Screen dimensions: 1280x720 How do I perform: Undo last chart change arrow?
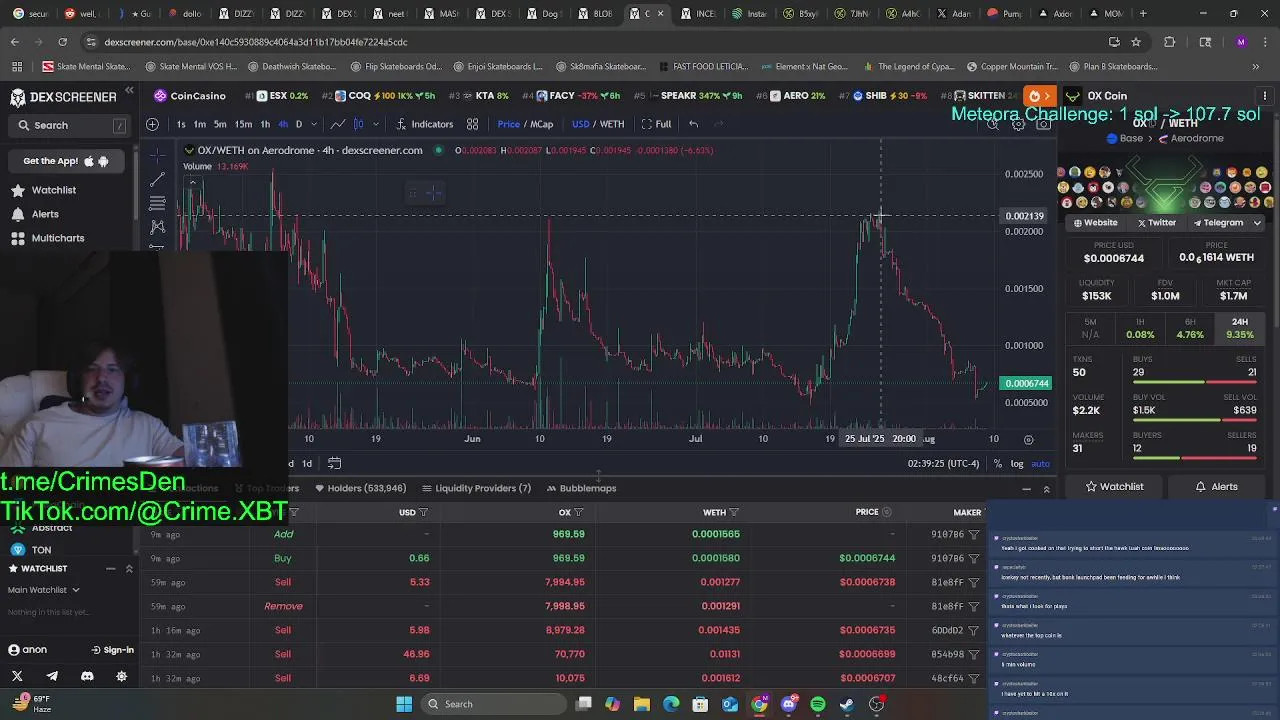click(693, 124)
